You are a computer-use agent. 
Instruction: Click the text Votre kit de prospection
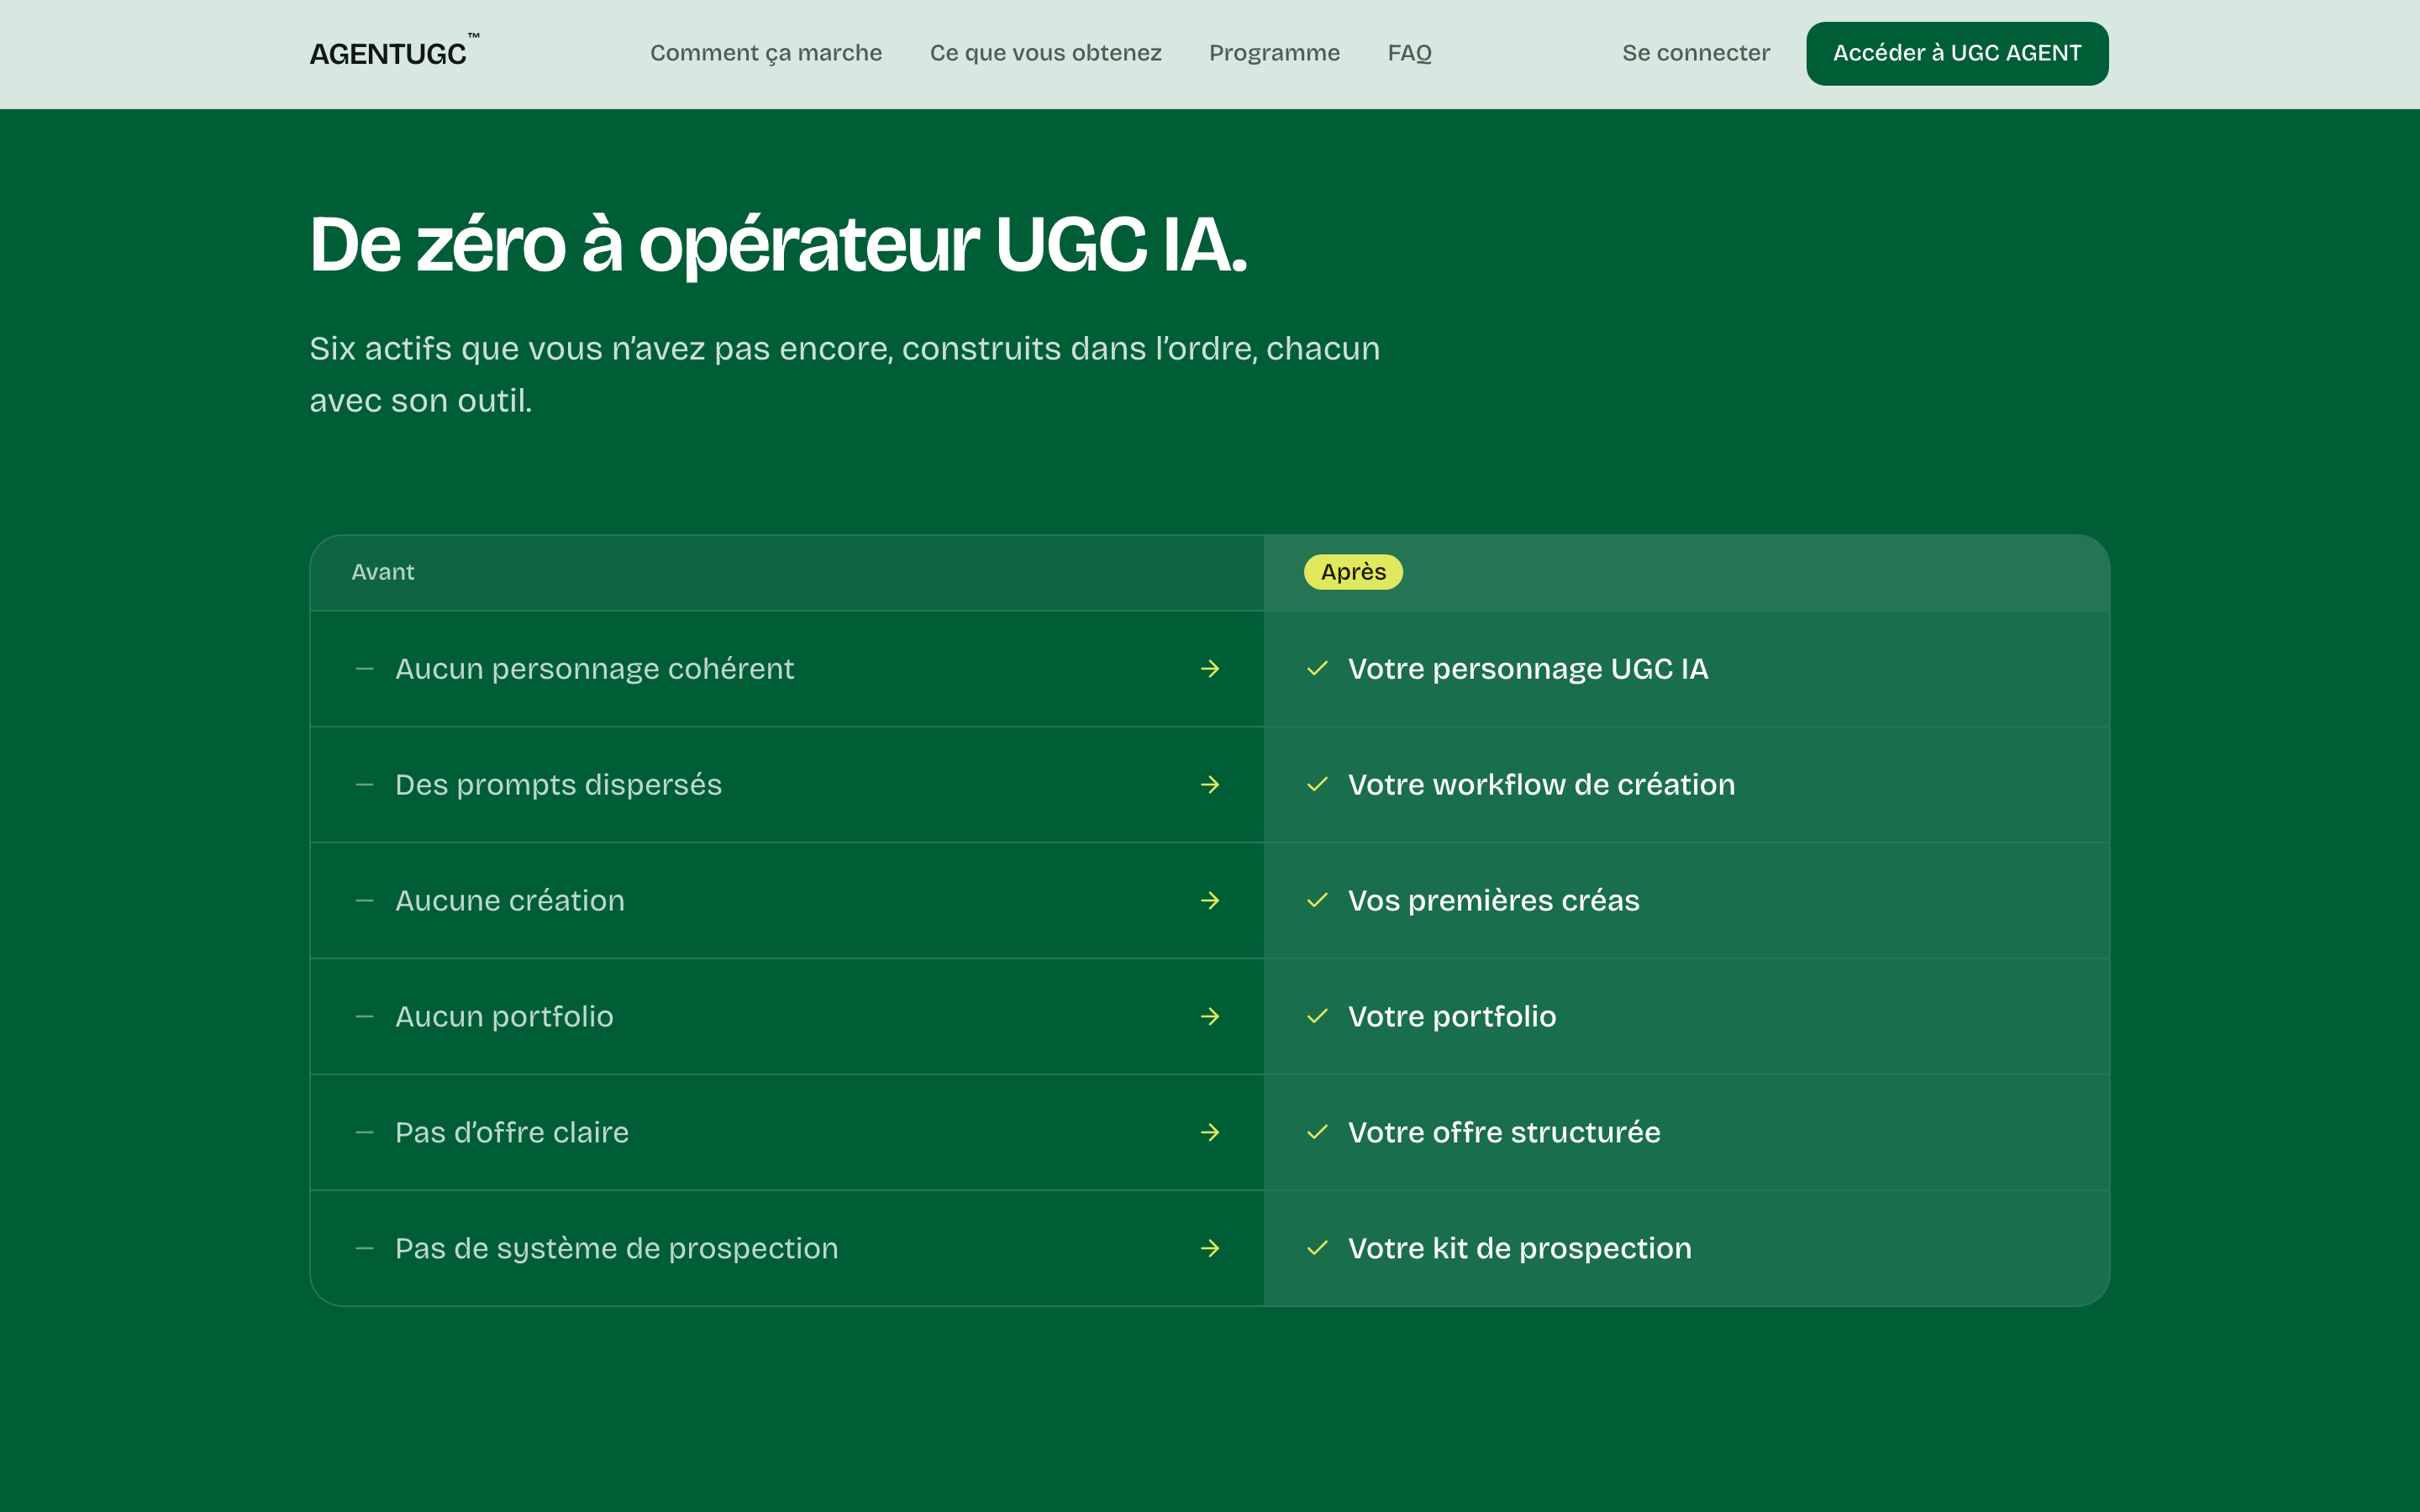(x=1519, y=1249)
